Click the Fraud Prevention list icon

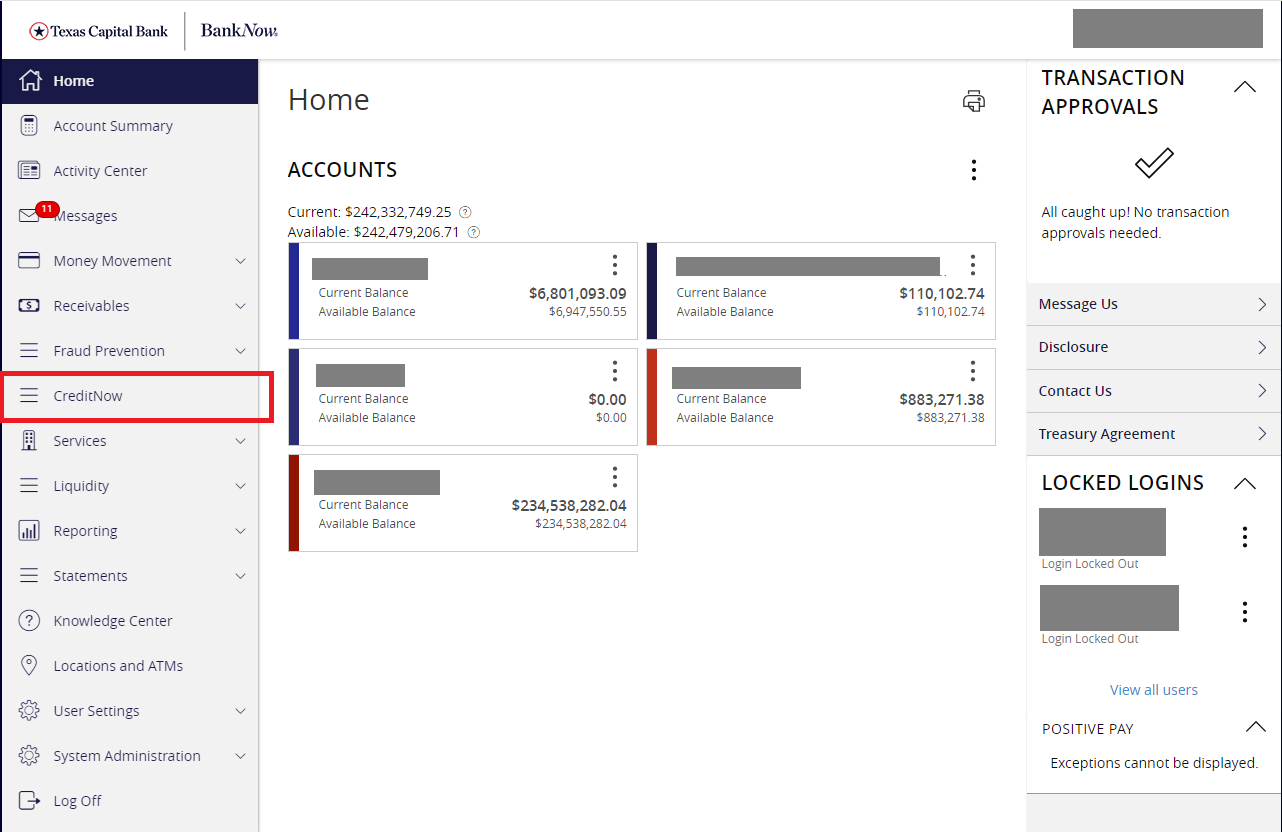coord(29,351)
